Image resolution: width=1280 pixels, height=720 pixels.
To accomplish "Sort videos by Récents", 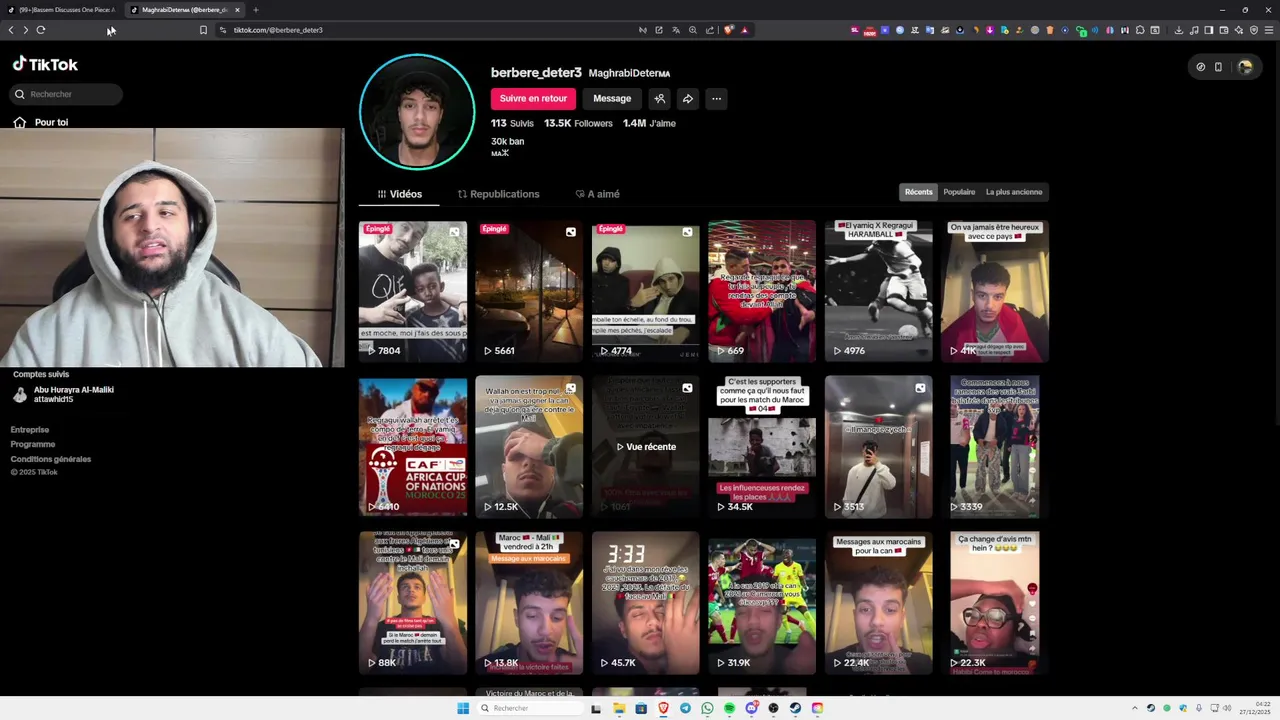I will click(918, 192).
